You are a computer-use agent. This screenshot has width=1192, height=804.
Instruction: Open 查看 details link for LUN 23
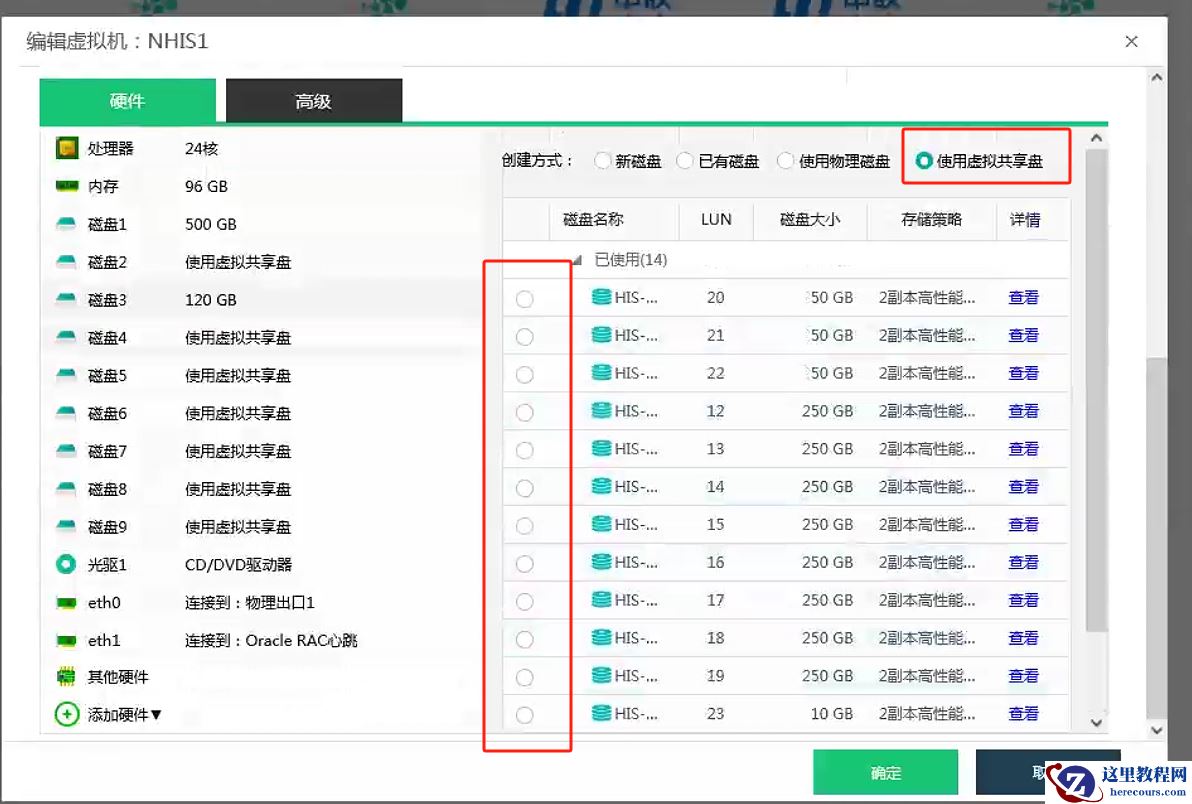pos(1023,714)
